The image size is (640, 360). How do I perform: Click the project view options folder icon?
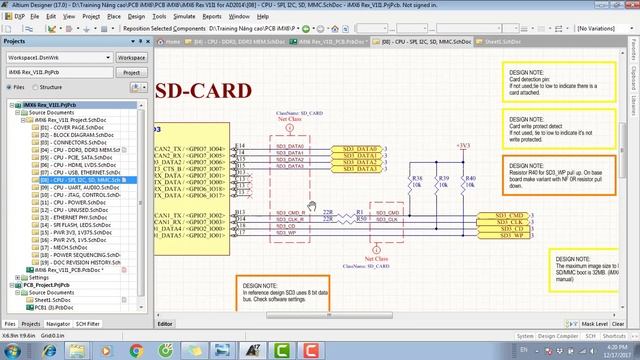136,87
